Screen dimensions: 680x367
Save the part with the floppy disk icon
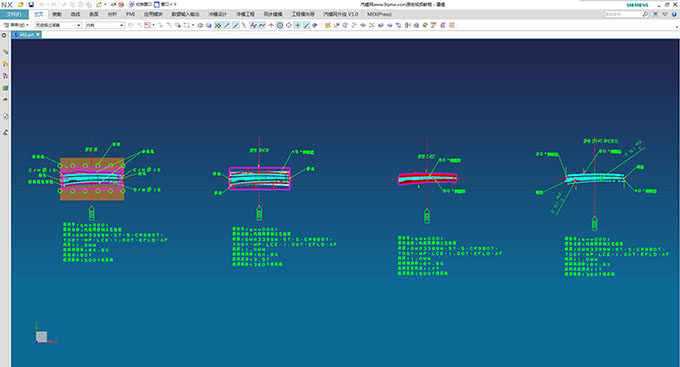pyautogui.click(x=31, y=4)
